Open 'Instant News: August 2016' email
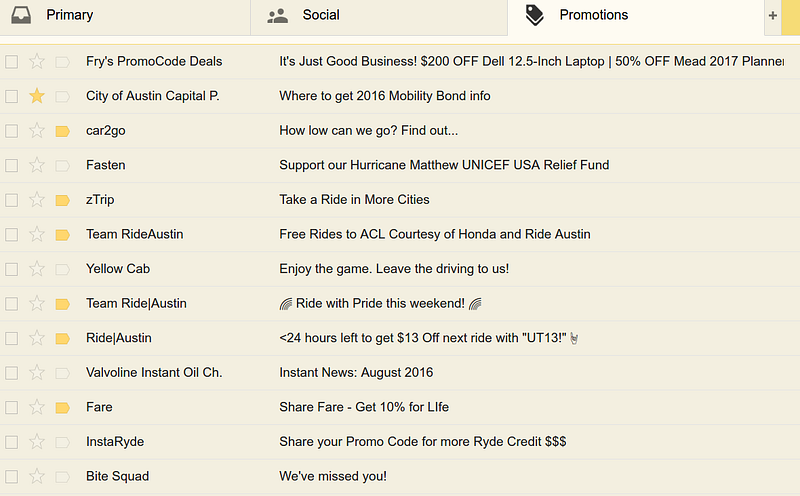Viewport: 800px width, 496px height. [x=356, y=373]
